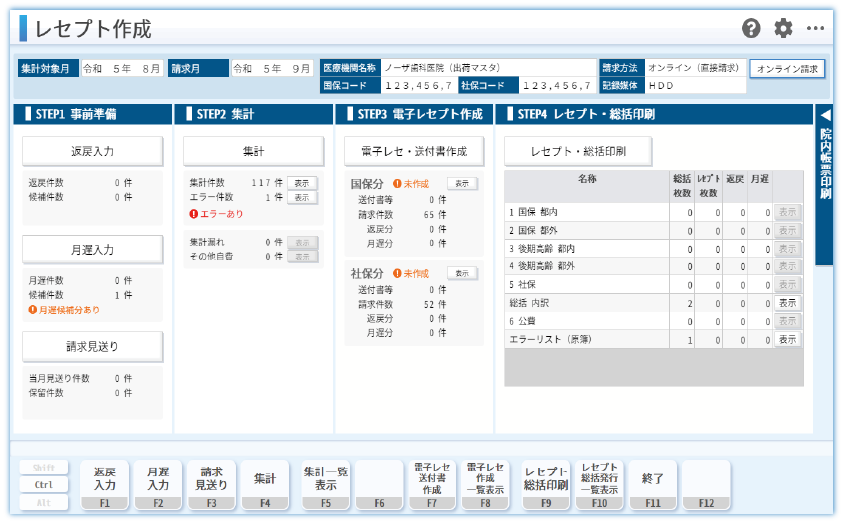Click the 月遅入力 step button
This screenshot has height=523, width=842.
92,249
